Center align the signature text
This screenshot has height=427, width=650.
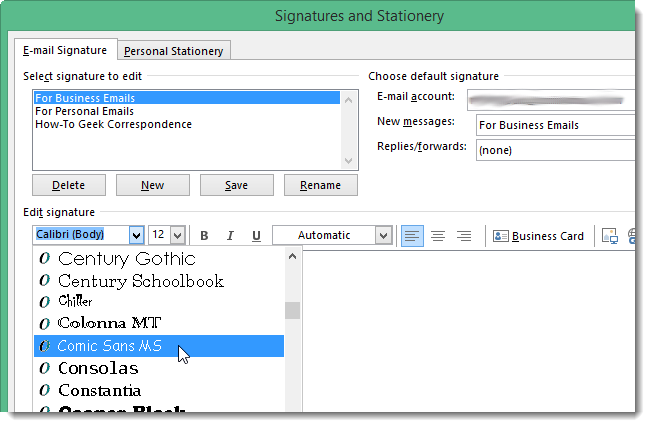point(438,236)
